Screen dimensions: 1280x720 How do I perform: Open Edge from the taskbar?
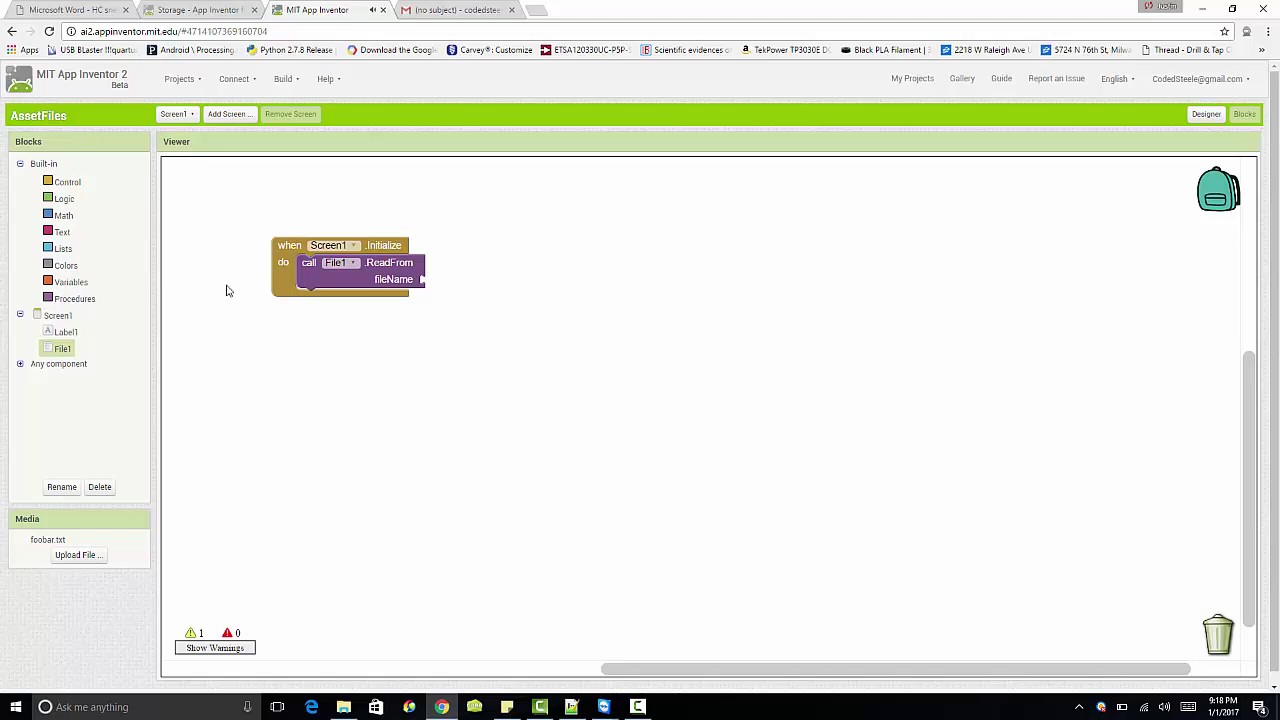[x=311, y=707]
